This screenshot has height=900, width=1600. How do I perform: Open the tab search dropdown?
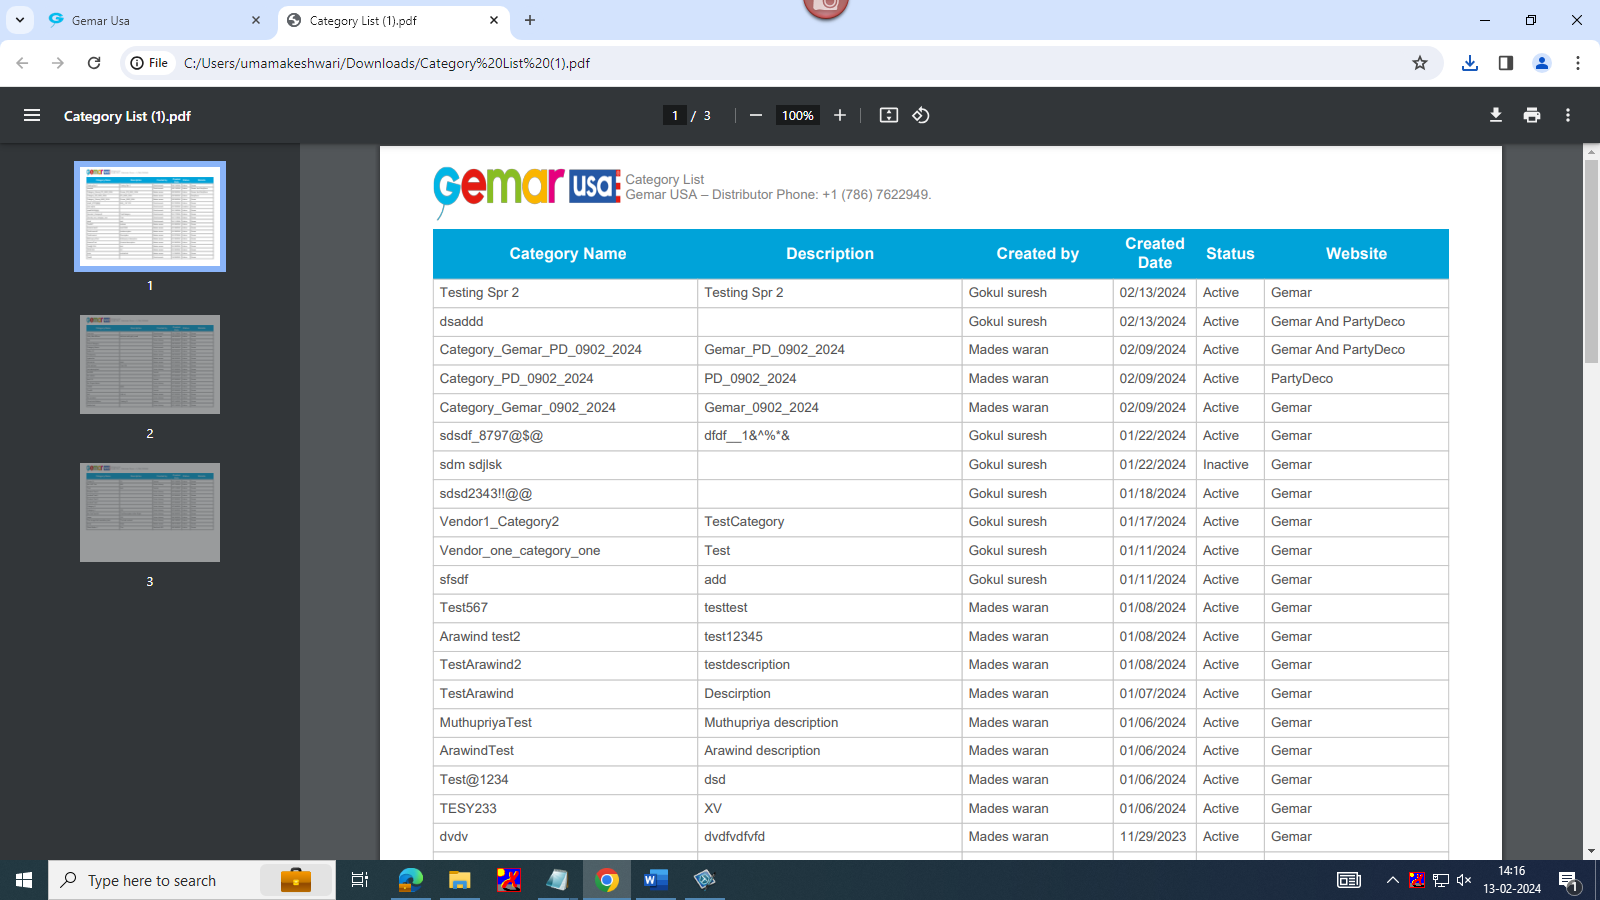pyautogui.click(x=19, y=20)
